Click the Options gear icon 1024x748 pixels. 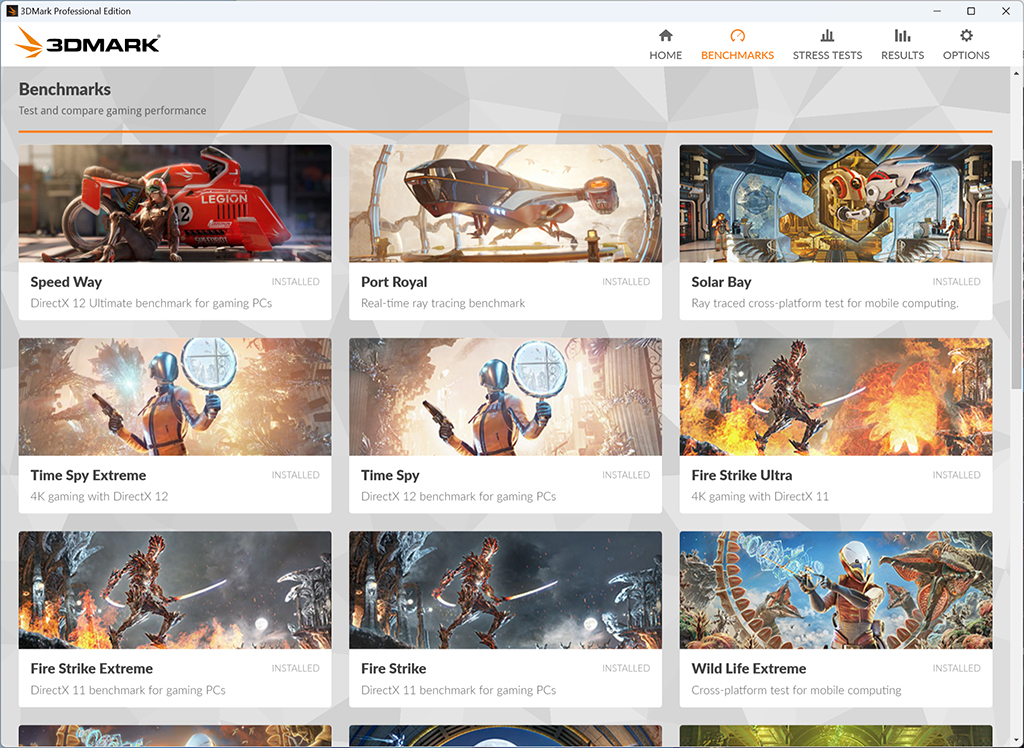[x=967, y=35]
